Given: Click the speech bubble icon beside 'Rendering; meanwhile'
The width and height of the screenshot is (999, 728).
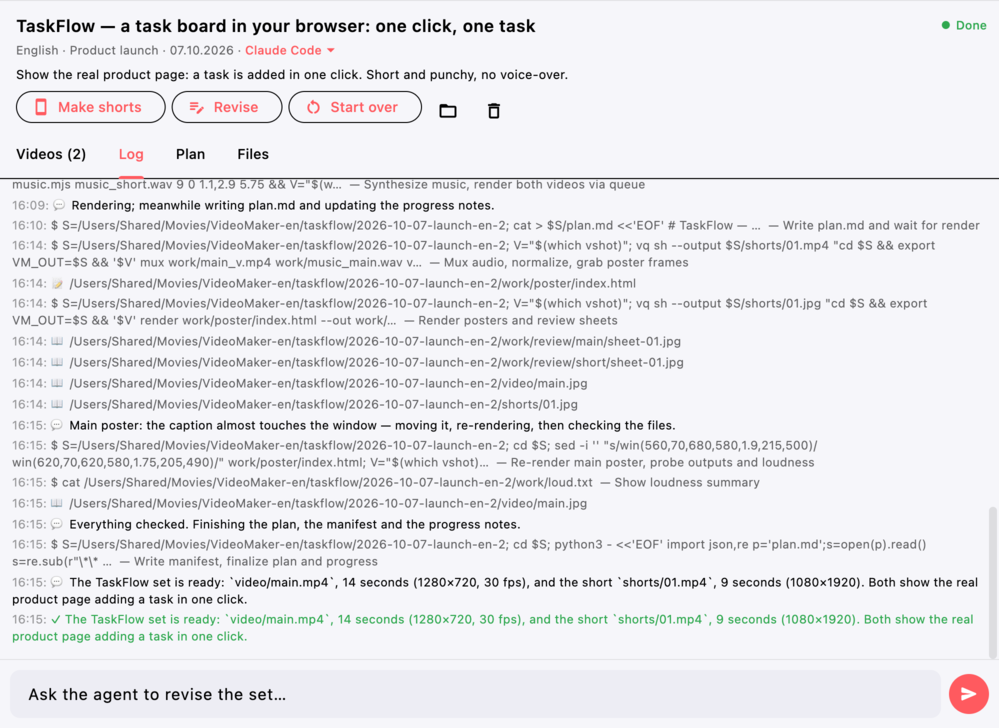Looking at the screenshot, I should tap(59, 205).
